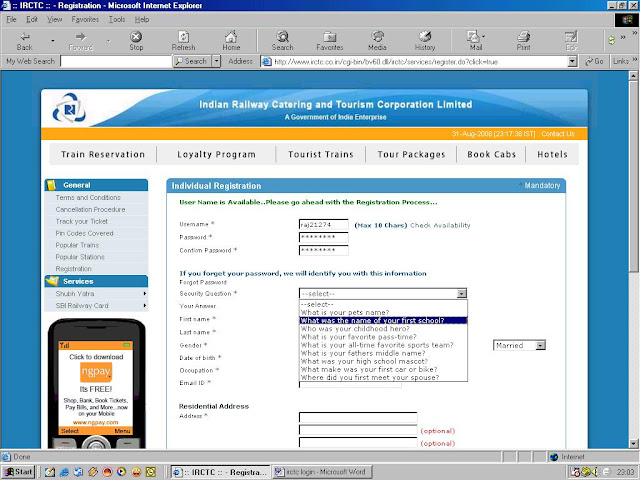Open Cancellation Procedure link
The height and width of the screenshot is (480, 640).
tap(90, 209)
